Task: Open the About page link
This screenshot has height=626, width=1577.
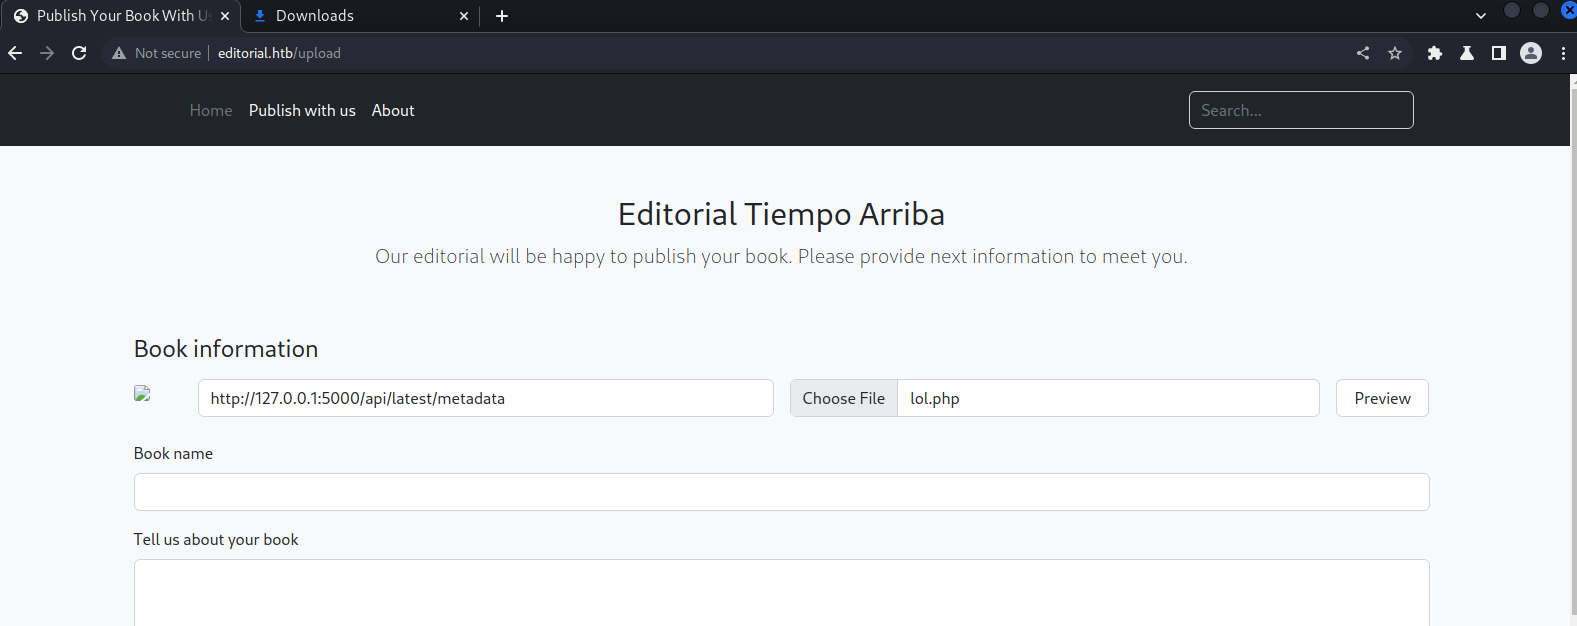Action: [393, 110]
